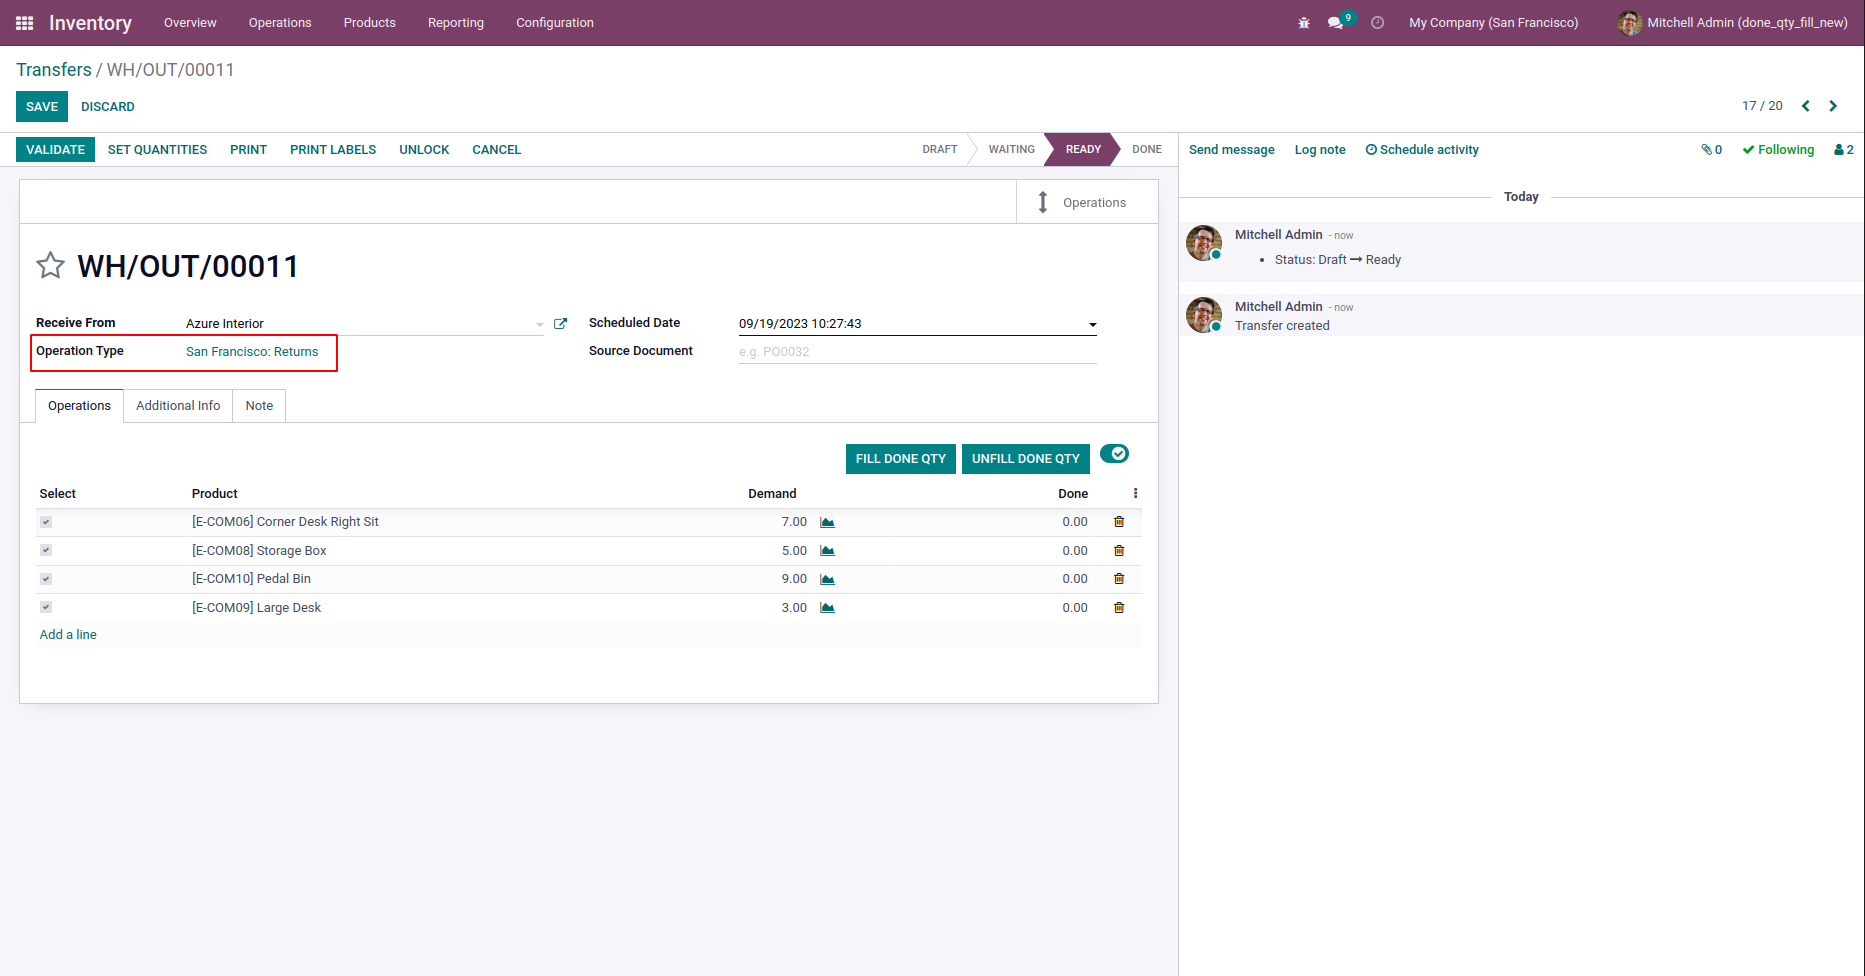Toggle select checkbox for Pedal Bin

46,579
